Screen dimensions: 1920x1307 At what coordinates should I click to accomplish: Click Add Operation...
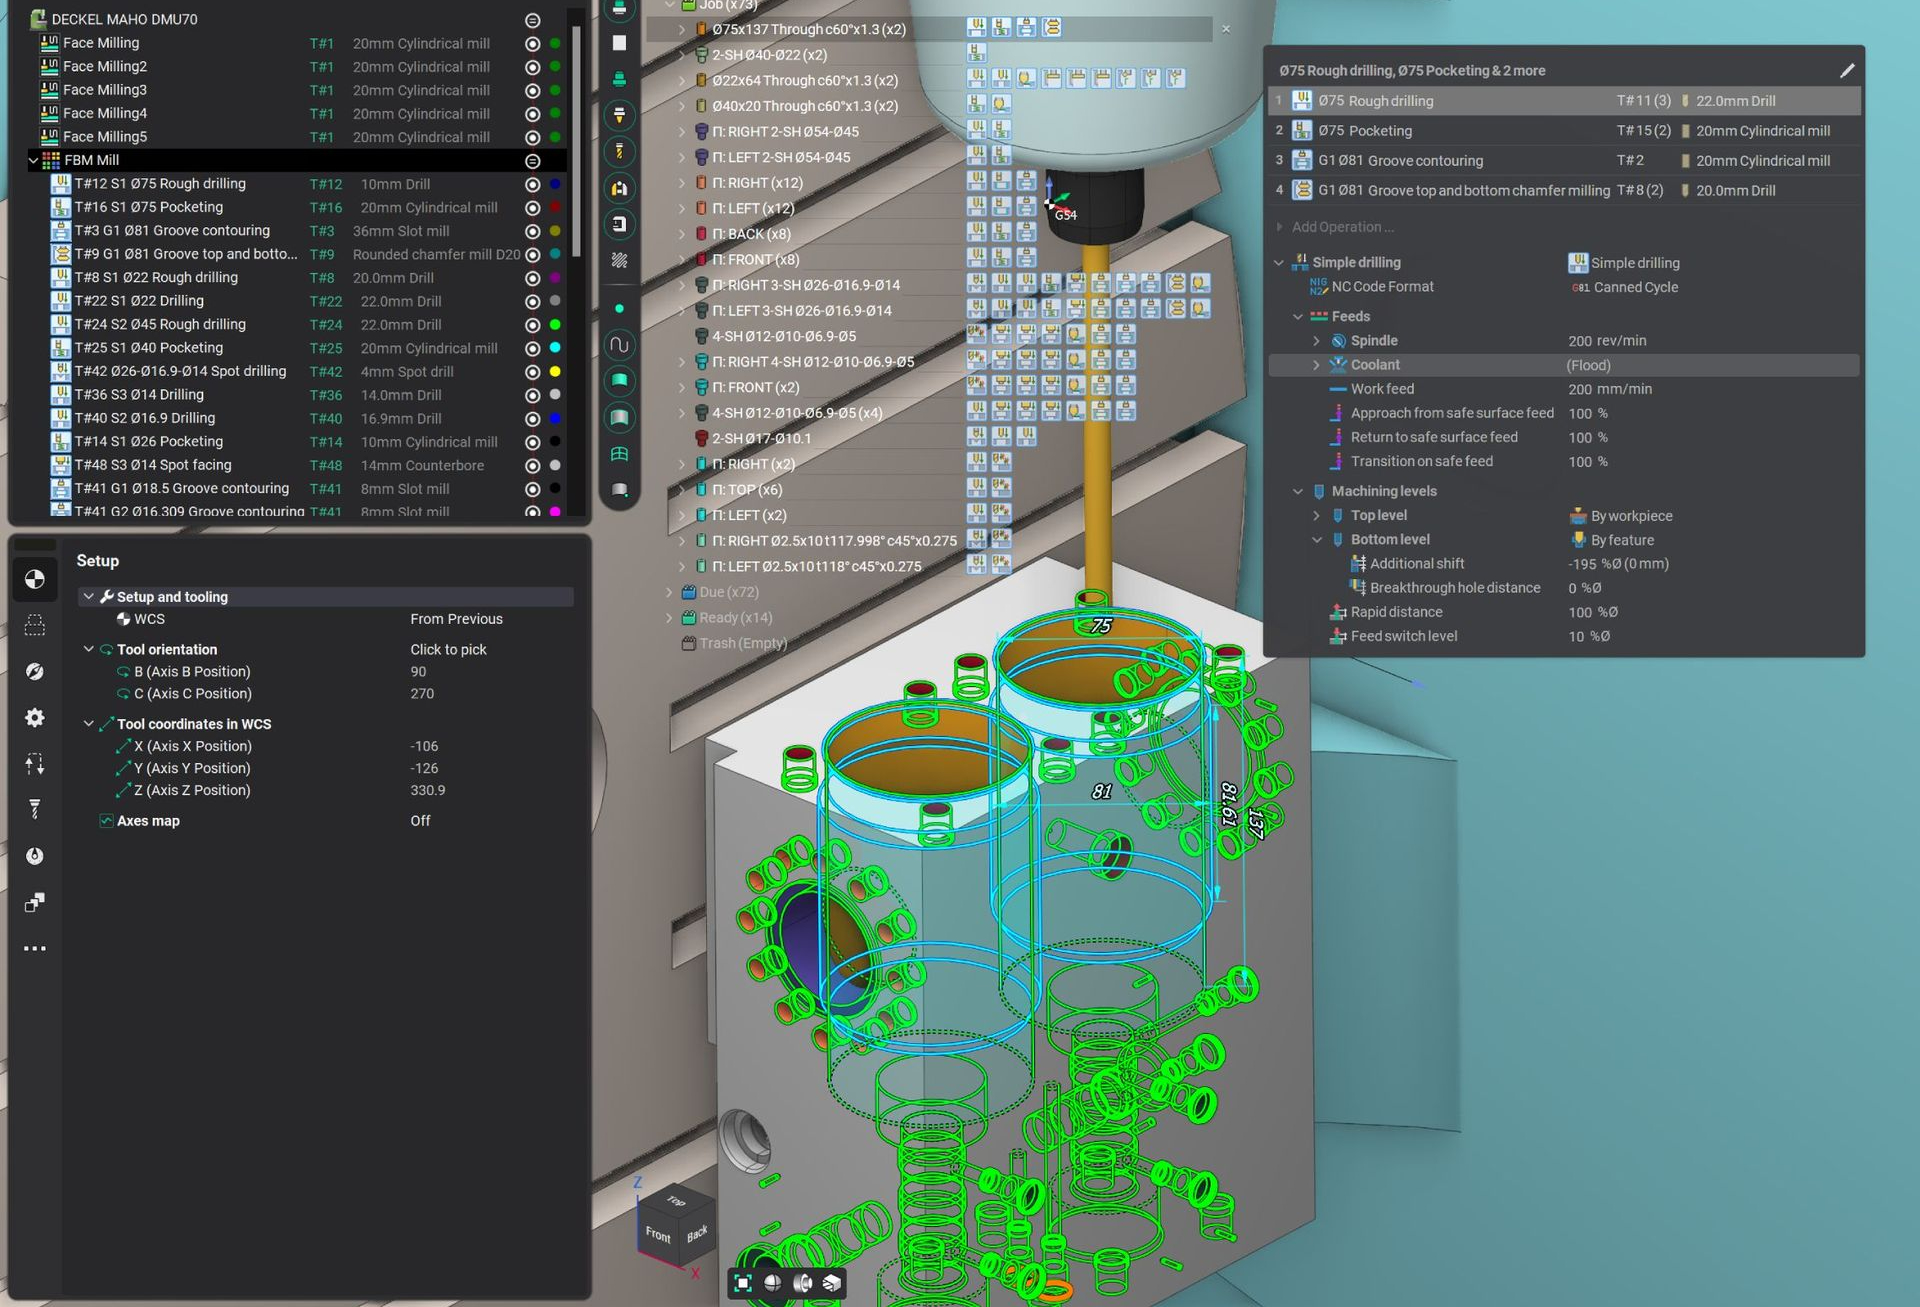click(x=1341, y=227)
